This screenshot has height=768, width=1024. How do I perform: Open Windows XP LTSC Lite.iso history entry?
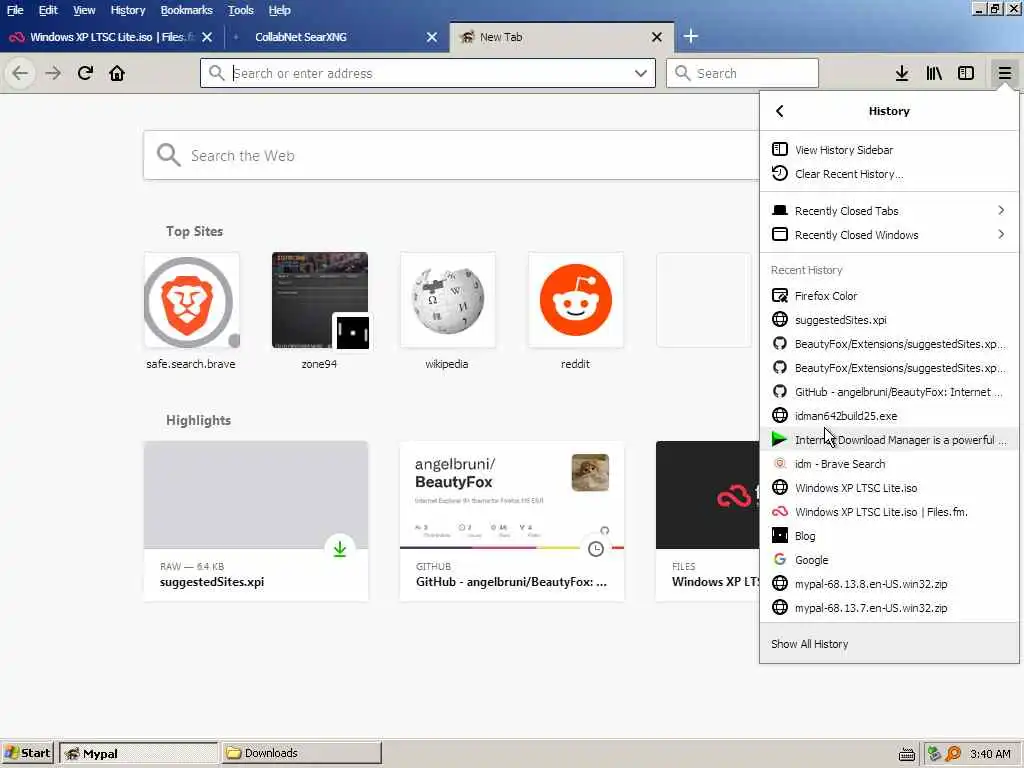pyautogui.click(x=889, y=488)
